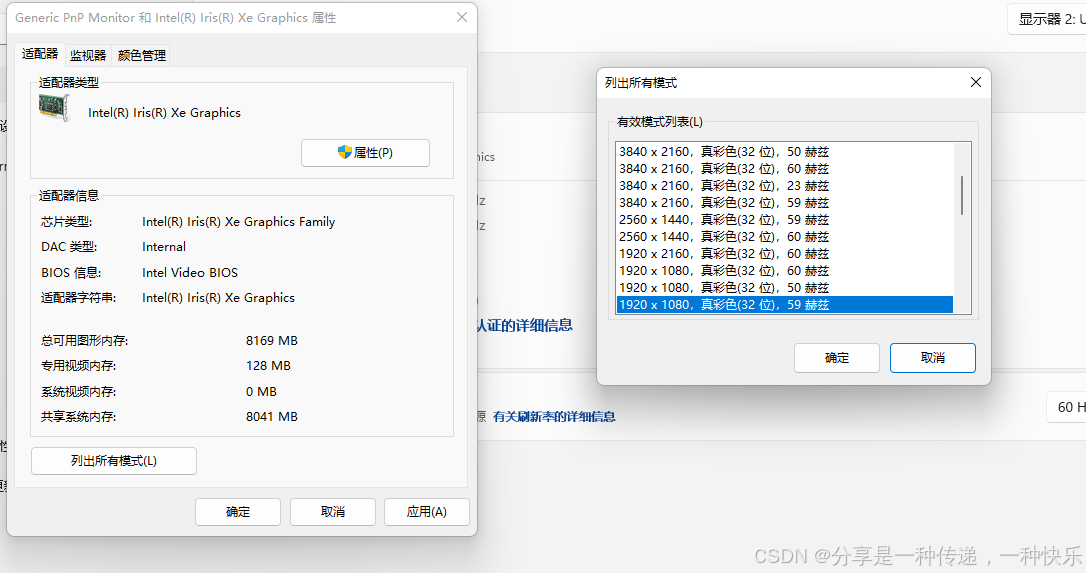Open the 60 Hz refresh rate dropdown
This screenshot has width=1086, height=573.
(1067, 407)
